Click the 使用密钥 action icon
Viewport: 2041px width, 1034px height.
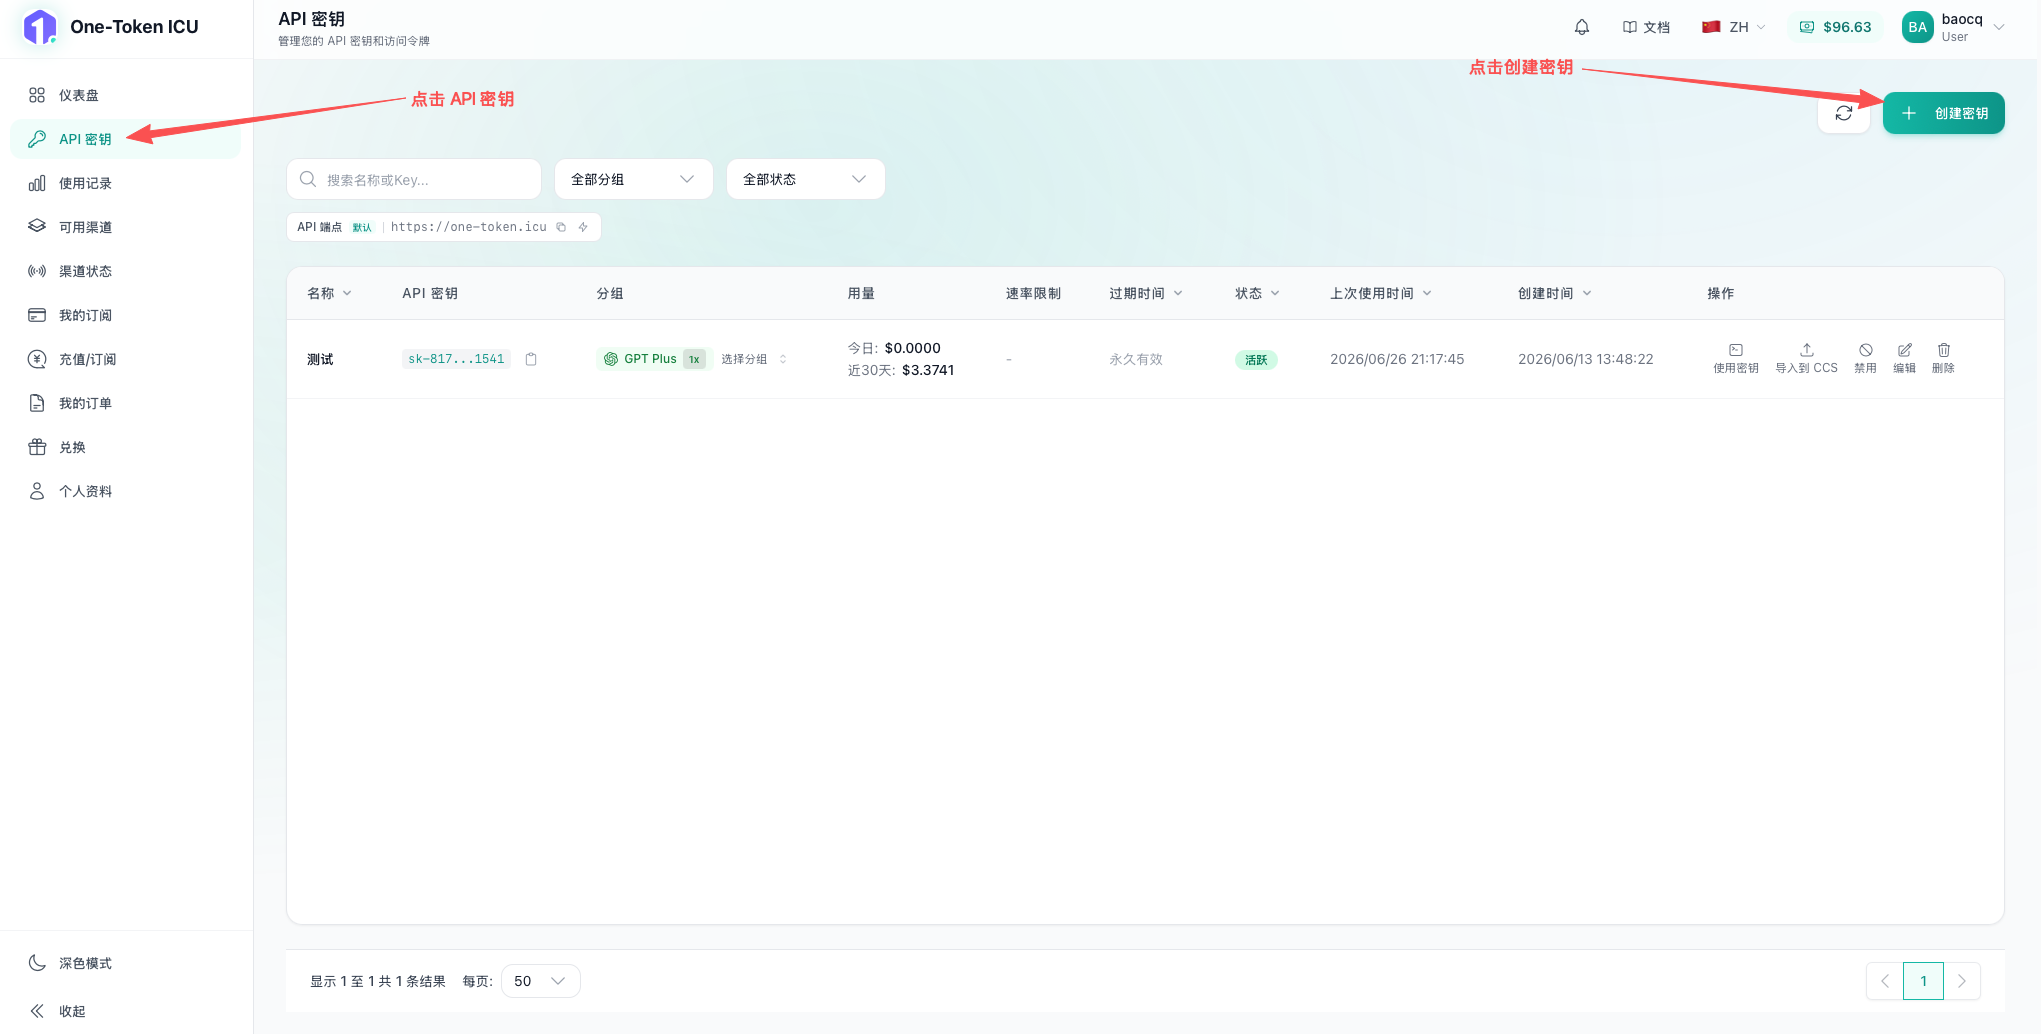click(1736, 359)
